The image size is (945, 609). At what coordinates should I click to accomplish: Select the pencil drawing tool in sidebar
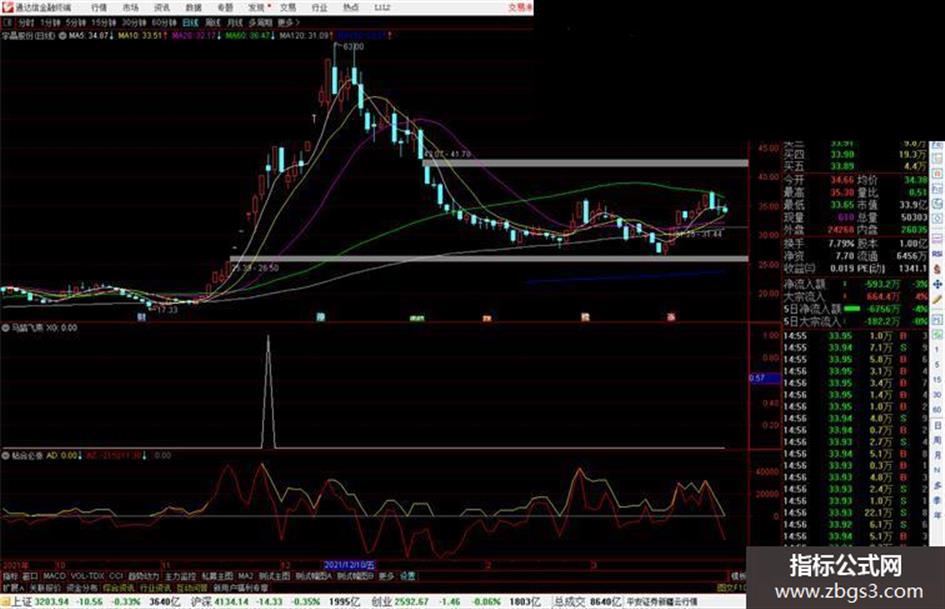point(937,300)
